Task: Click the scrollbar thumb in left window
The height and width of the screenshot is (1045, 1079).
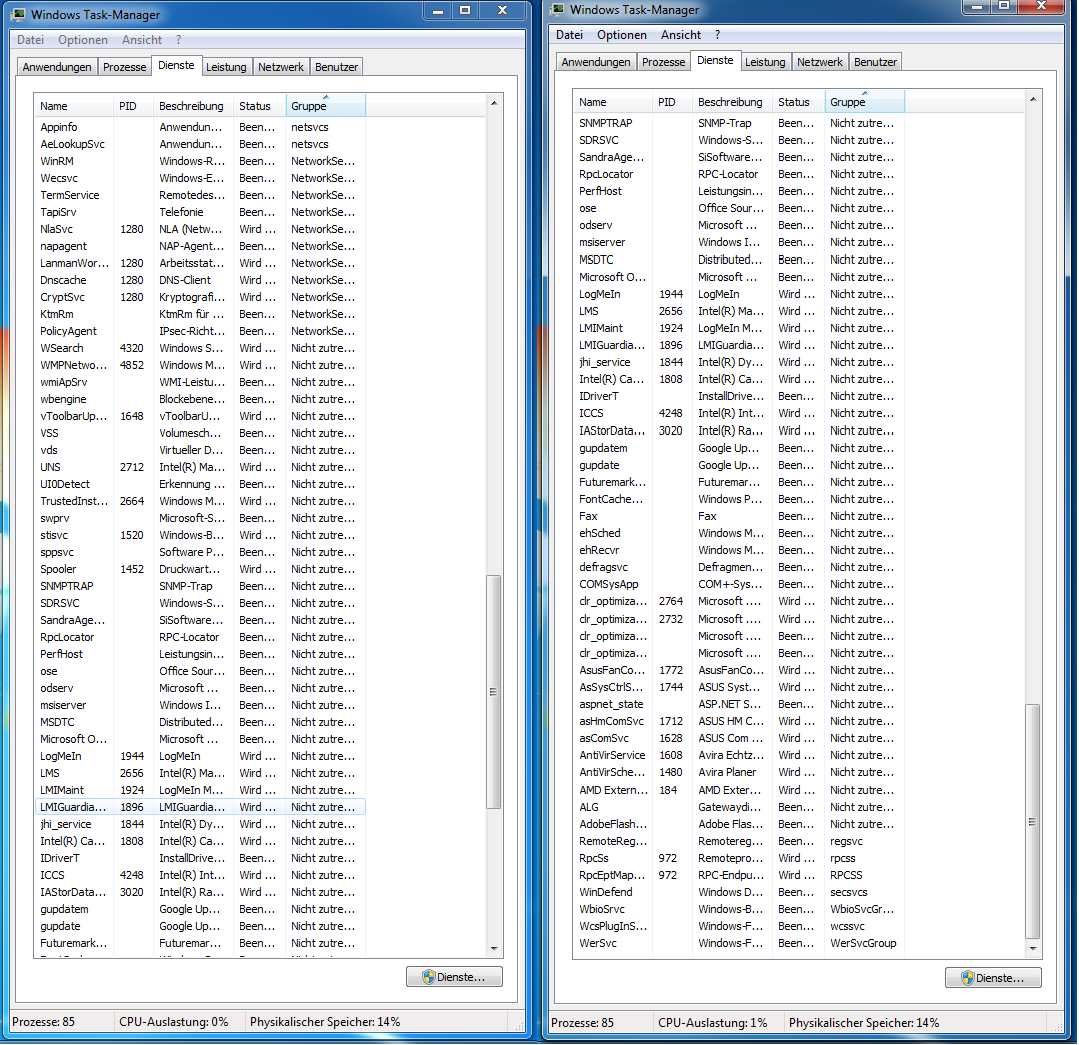Action: (494, 692)
